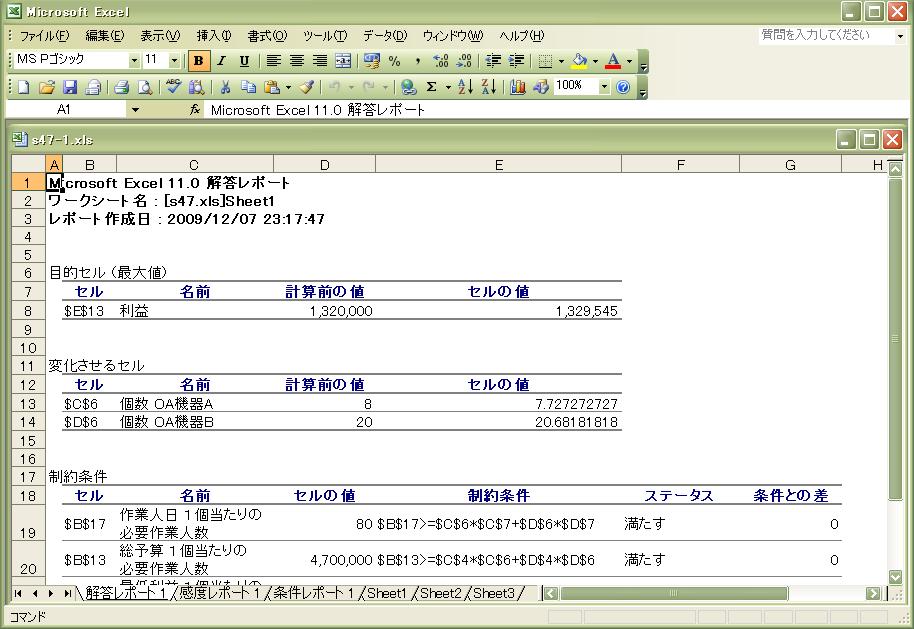
Task: Click the insert function fx button
Action: point(195,110)
